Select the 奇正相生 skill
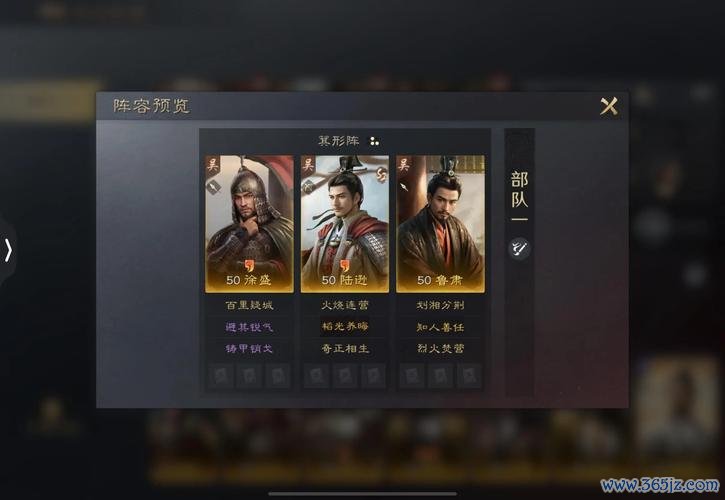 click(x=345, y=348)
